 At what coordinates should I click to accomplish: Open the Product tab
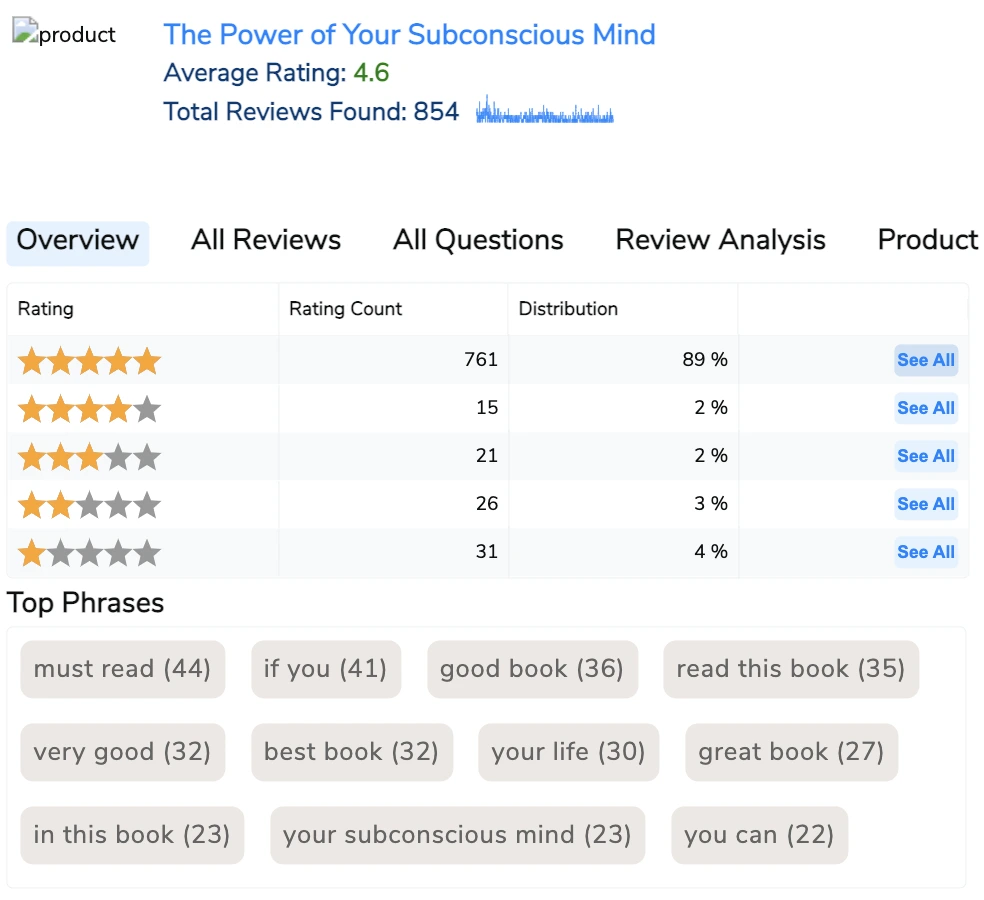[x=927, y=241]
